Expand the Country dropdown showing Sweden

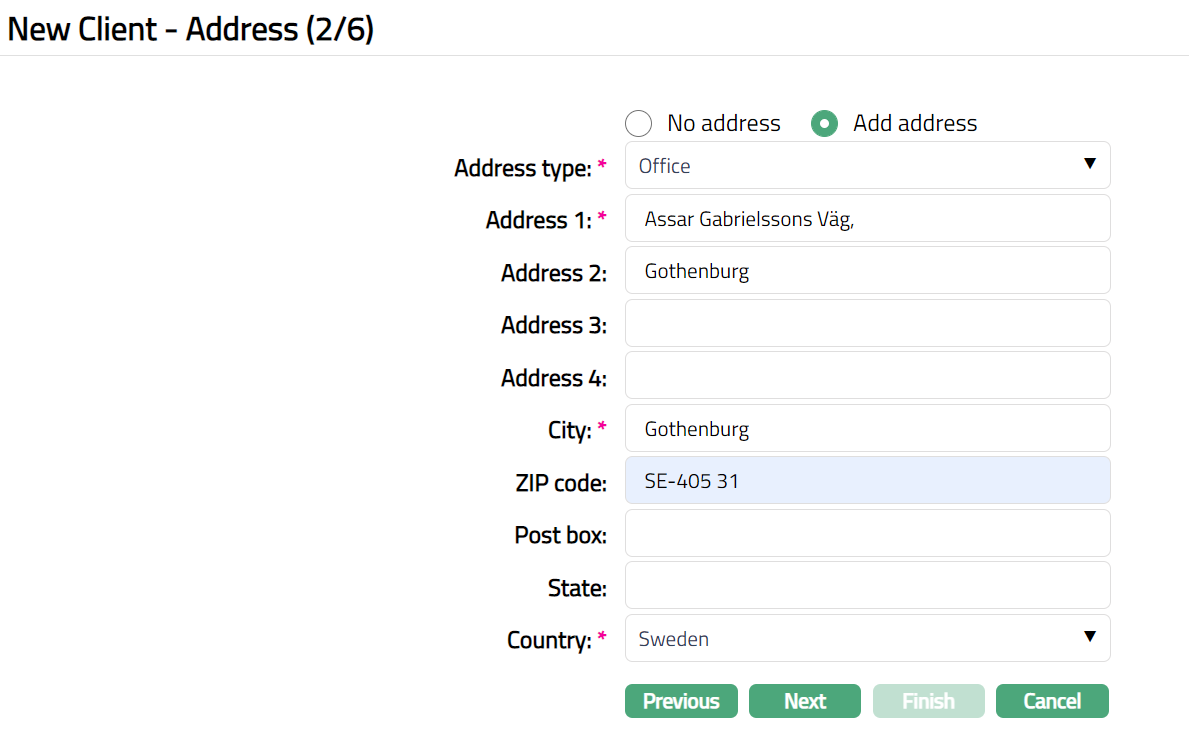(x=866, y=638)
